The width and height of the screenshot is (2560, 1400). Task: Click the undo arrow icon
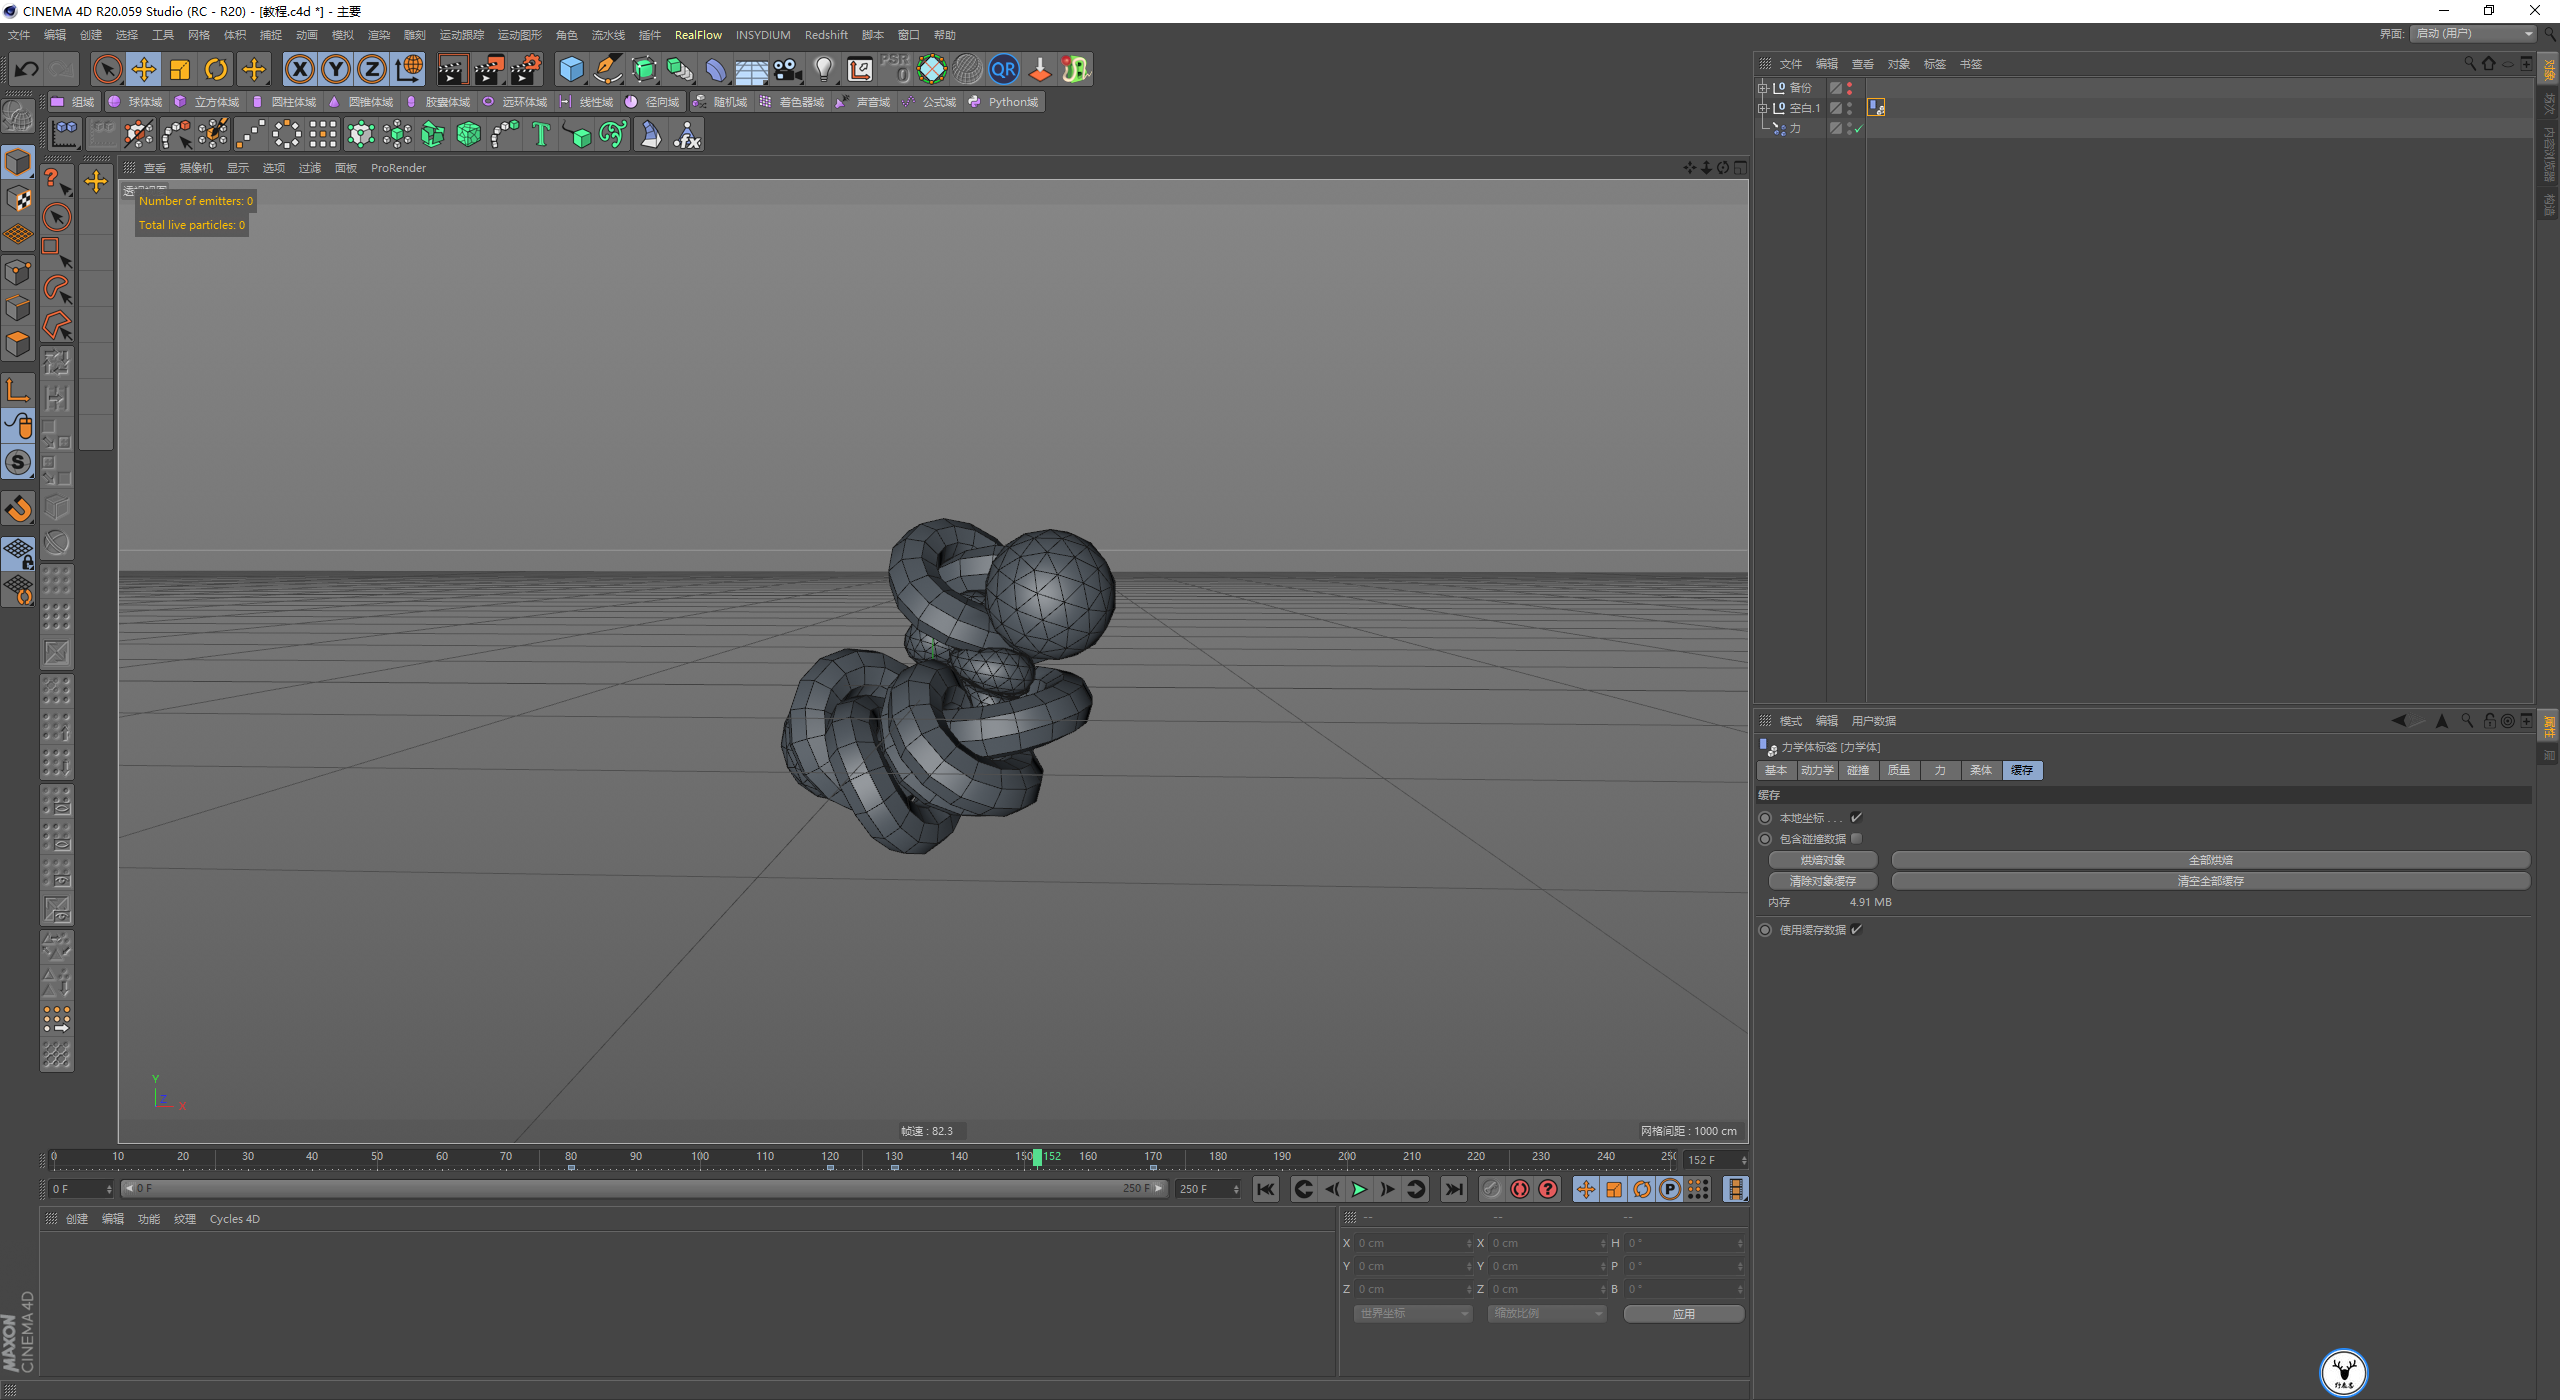(x=27, y=69)
